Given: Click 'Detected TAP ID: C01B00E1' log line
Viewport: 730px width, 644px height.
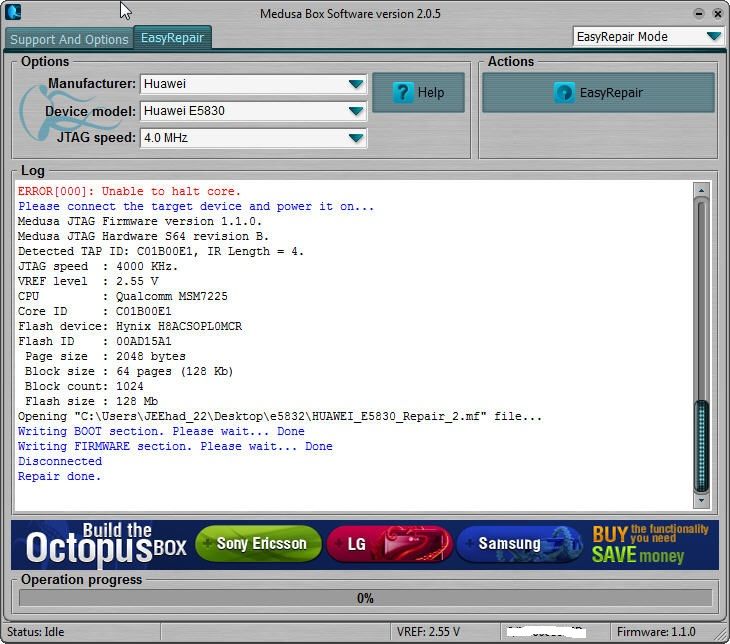Looking at the screenshot, I should pyautogui.click(x=161, y=251).
